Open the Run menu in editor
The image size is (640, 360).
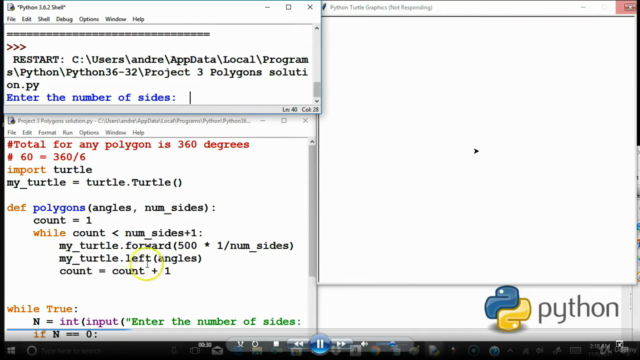(68, 133)
